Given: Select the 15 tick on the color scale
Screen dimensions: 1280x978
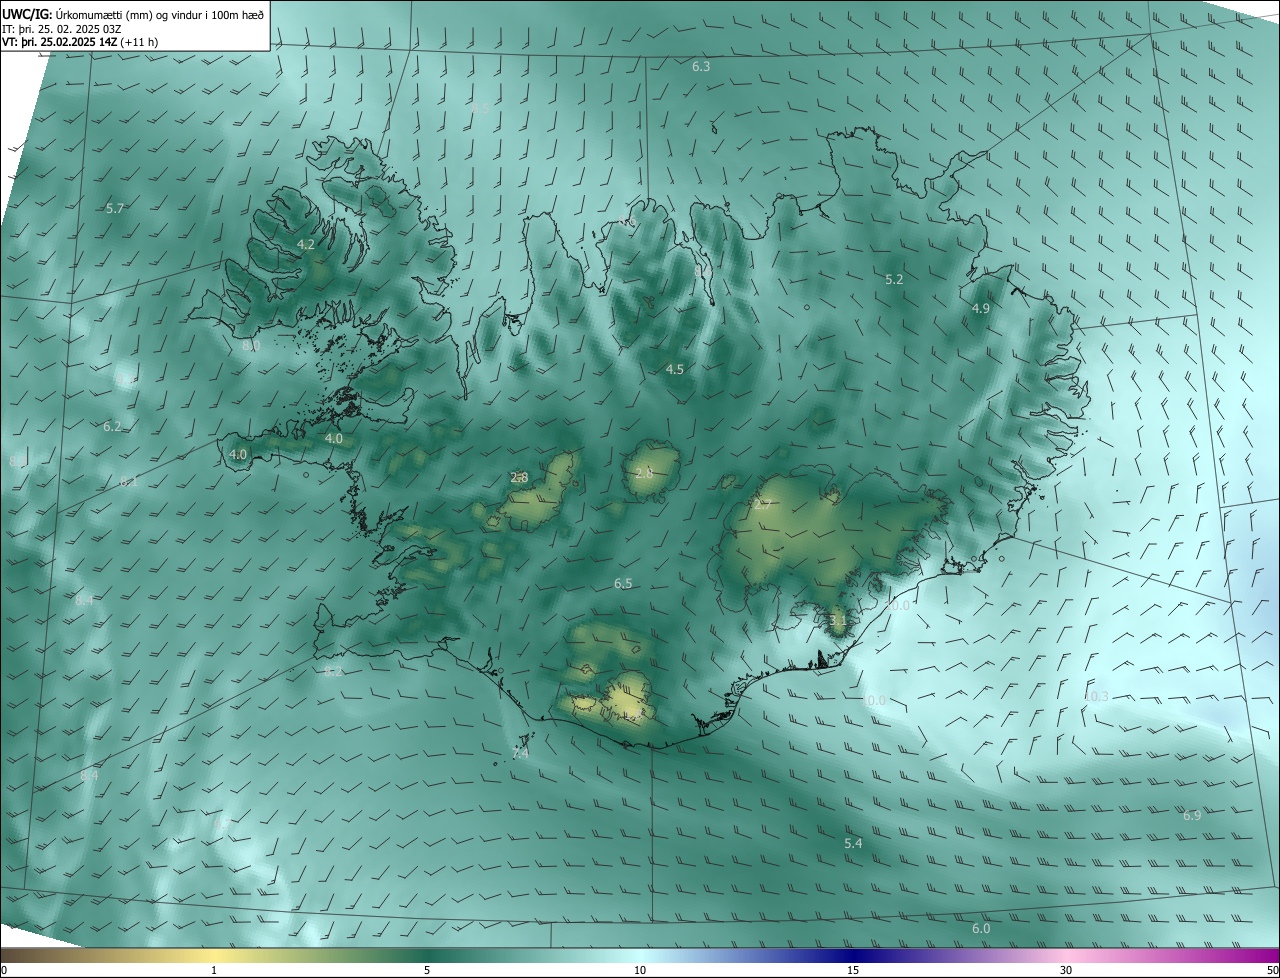Looking at the screenshot, I should coord(853,971).
